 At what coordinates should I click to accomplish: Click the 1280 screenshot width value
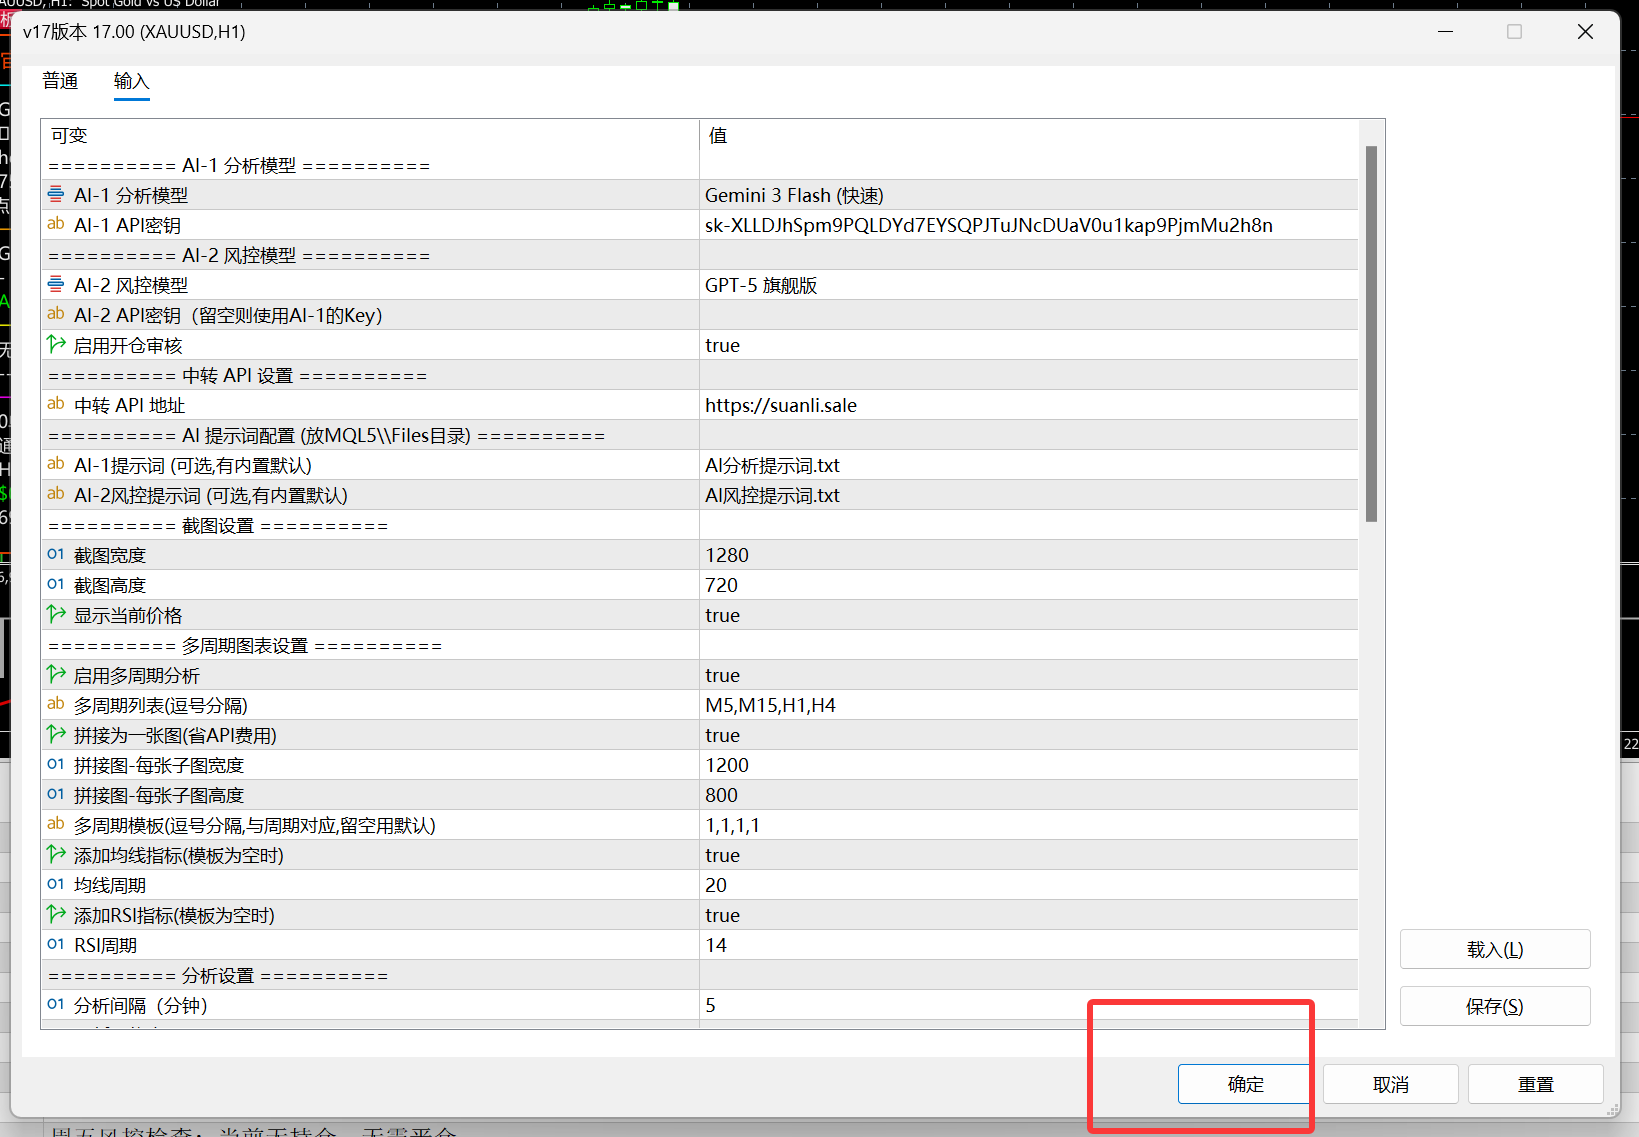point(727,555)
